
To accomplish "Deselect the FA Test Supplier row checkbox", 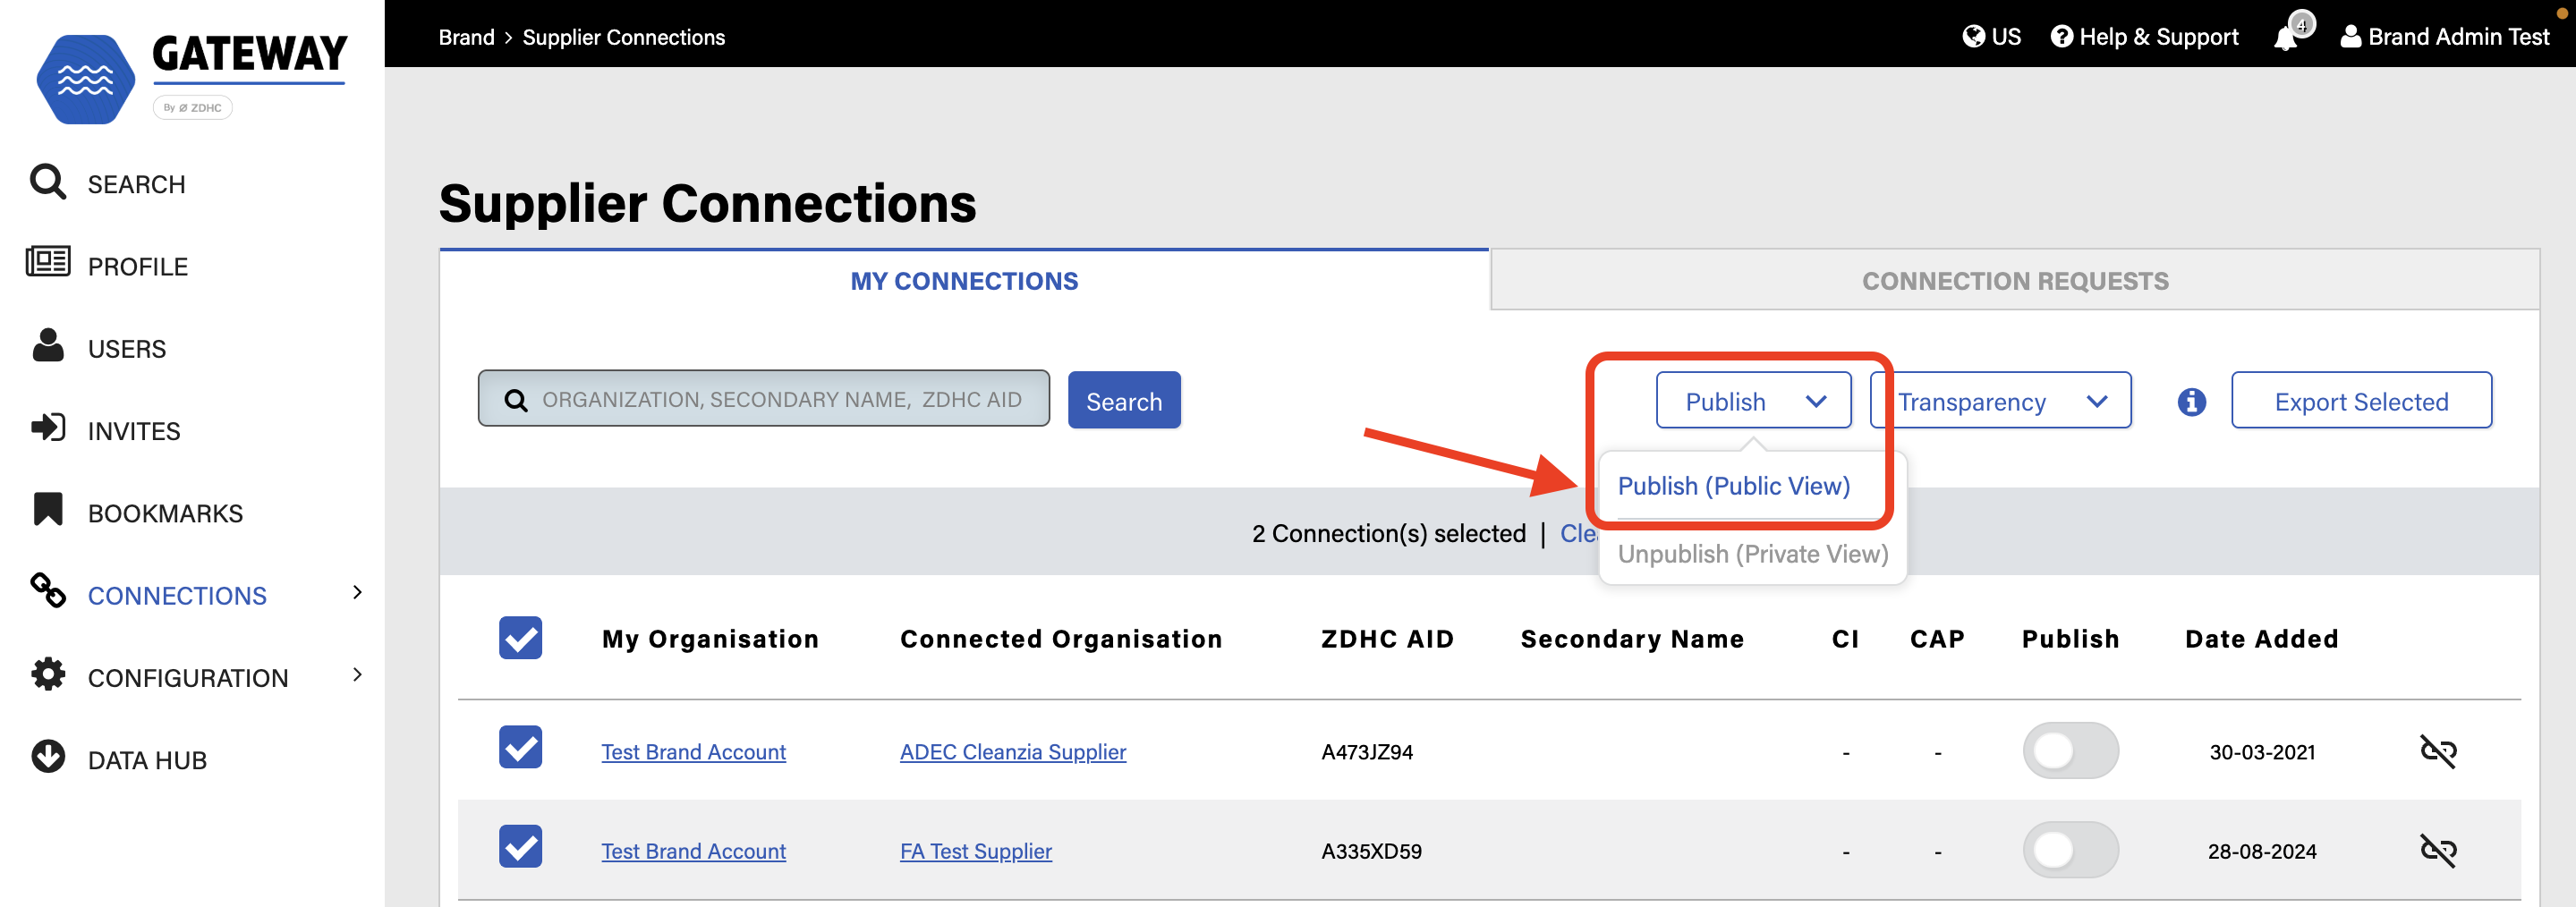I will pos(520,847).
